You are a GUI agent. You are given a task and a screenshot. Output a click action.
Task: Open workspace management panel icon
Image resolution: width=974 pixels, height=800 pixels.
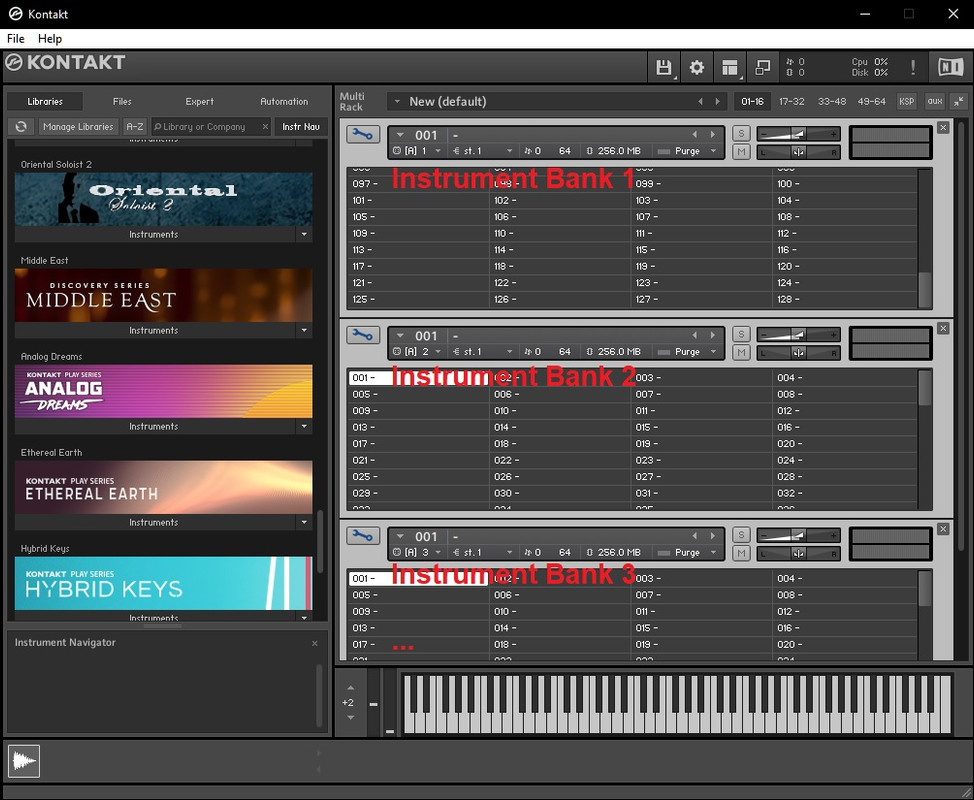click(x=730, y=67)
